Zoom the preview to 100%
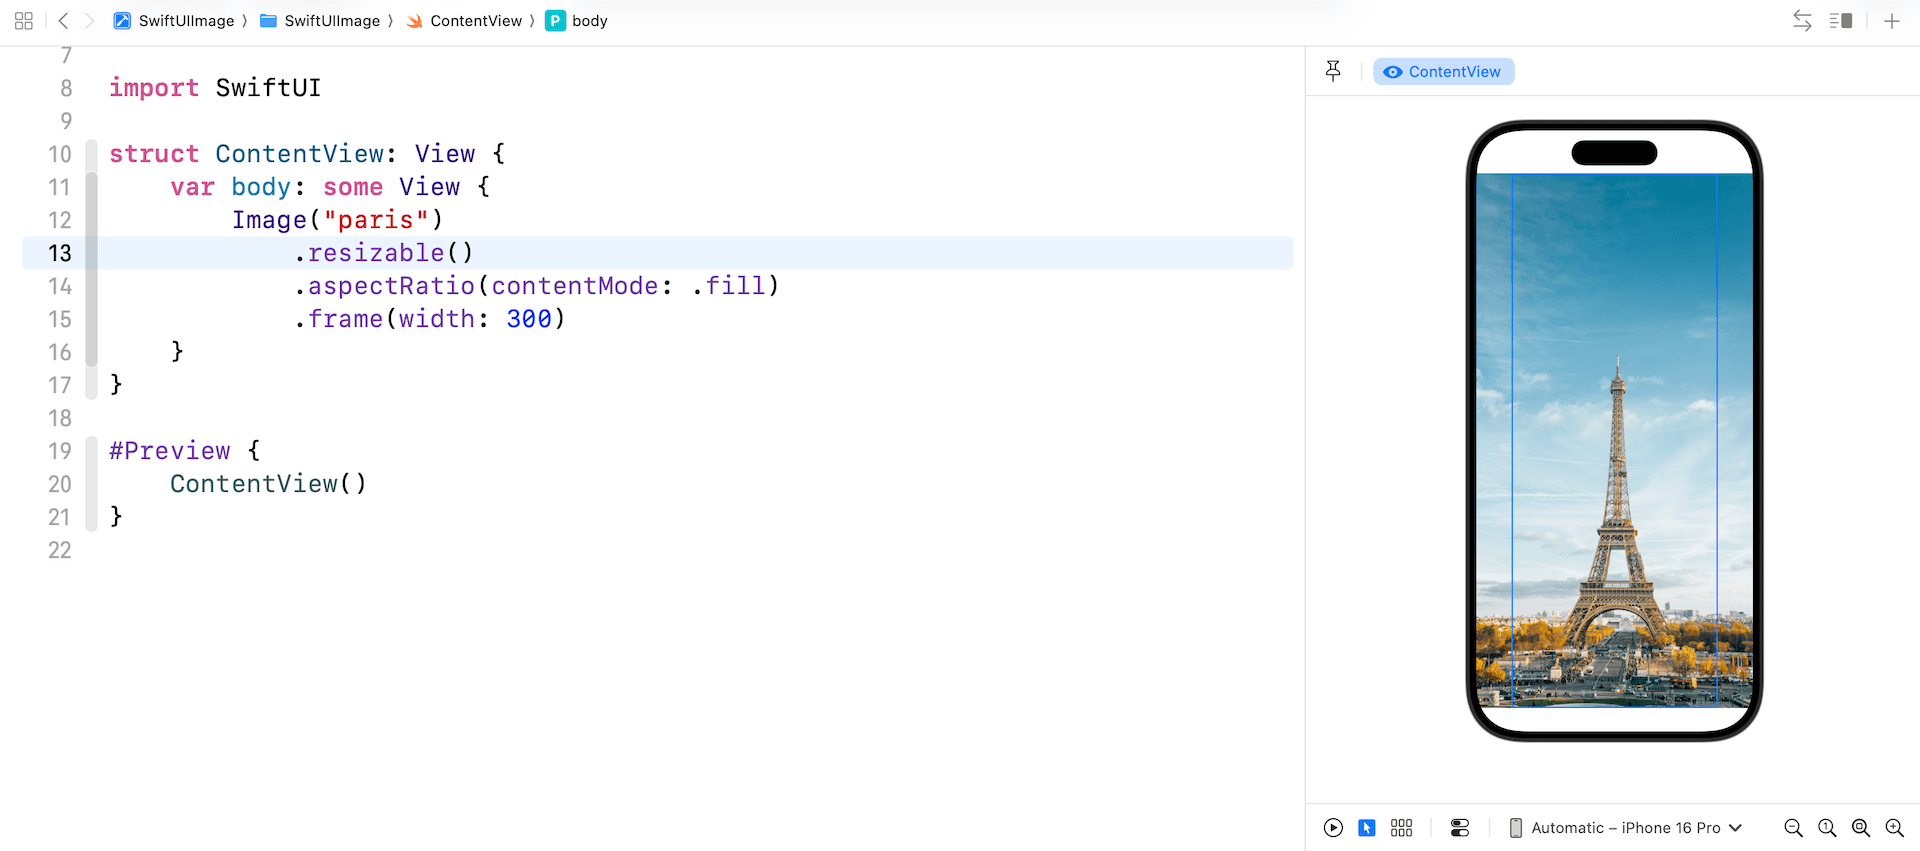1920x851 pixels. click(1827, 828)
